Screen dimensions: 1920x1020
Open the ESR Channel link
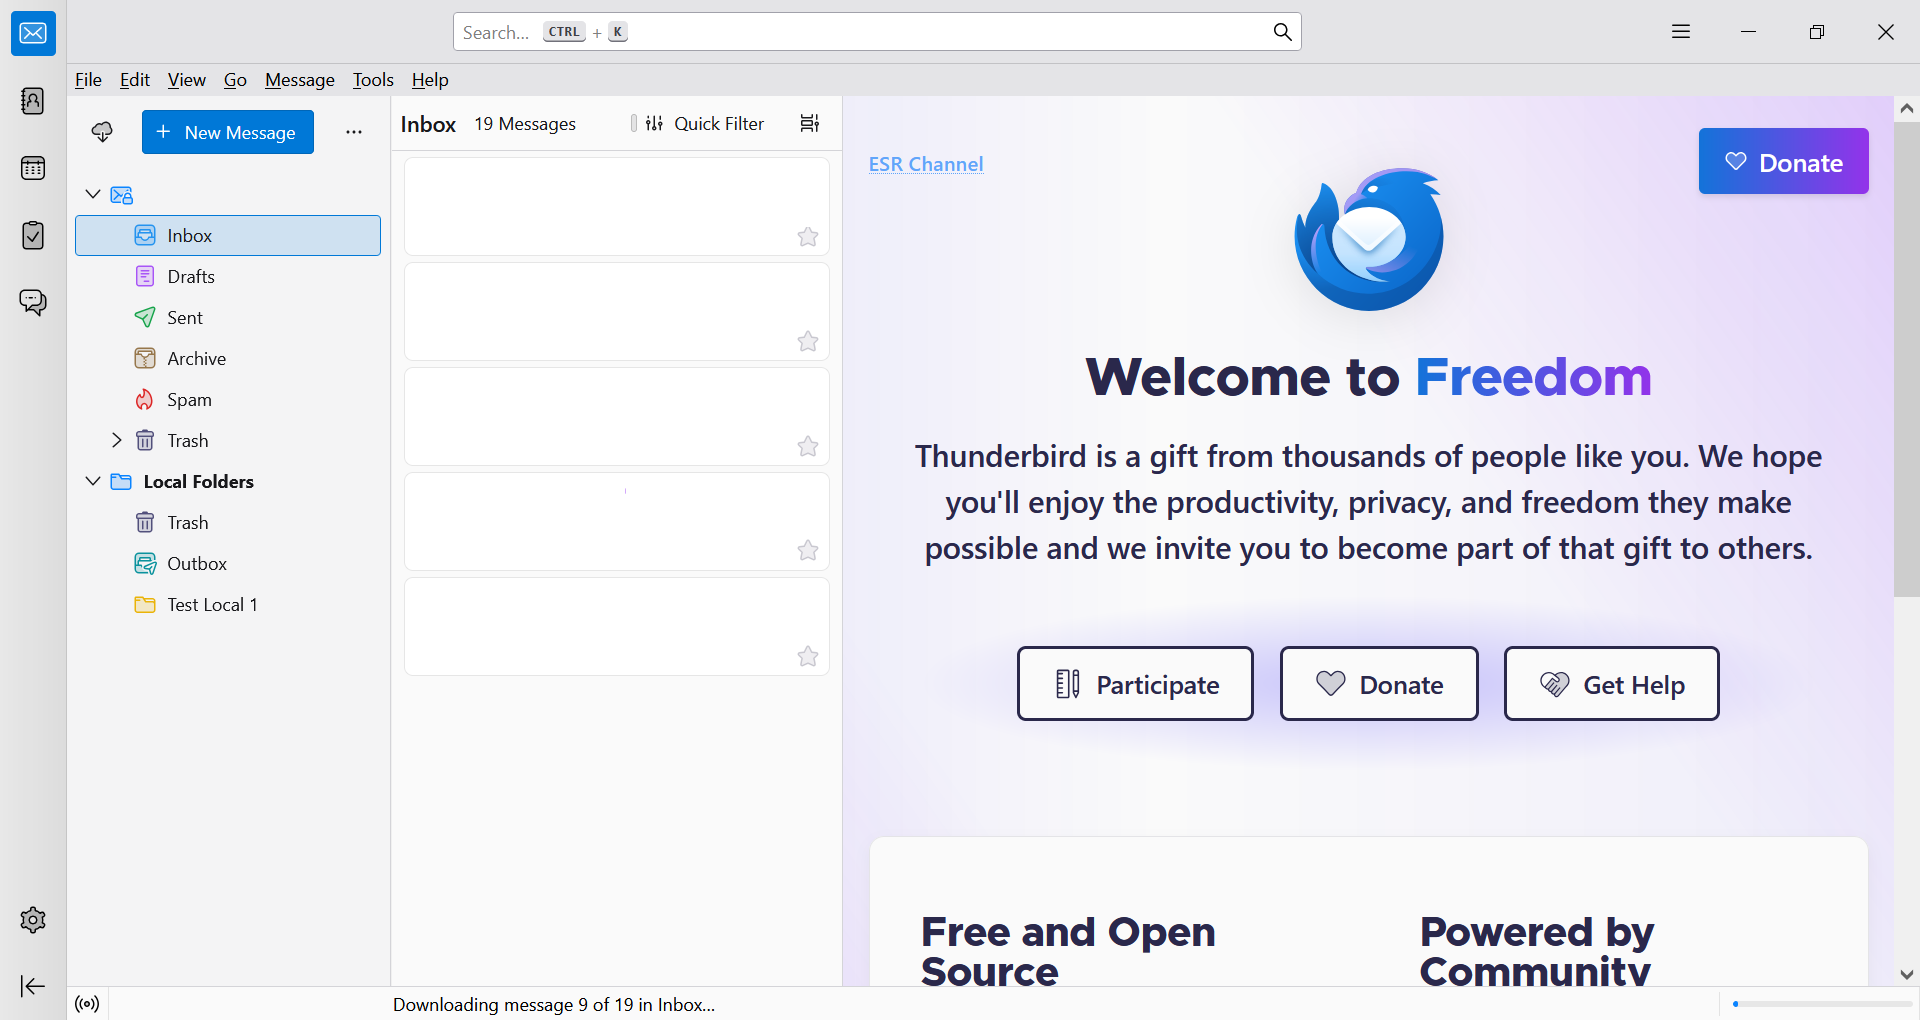(x=926, y=164)
